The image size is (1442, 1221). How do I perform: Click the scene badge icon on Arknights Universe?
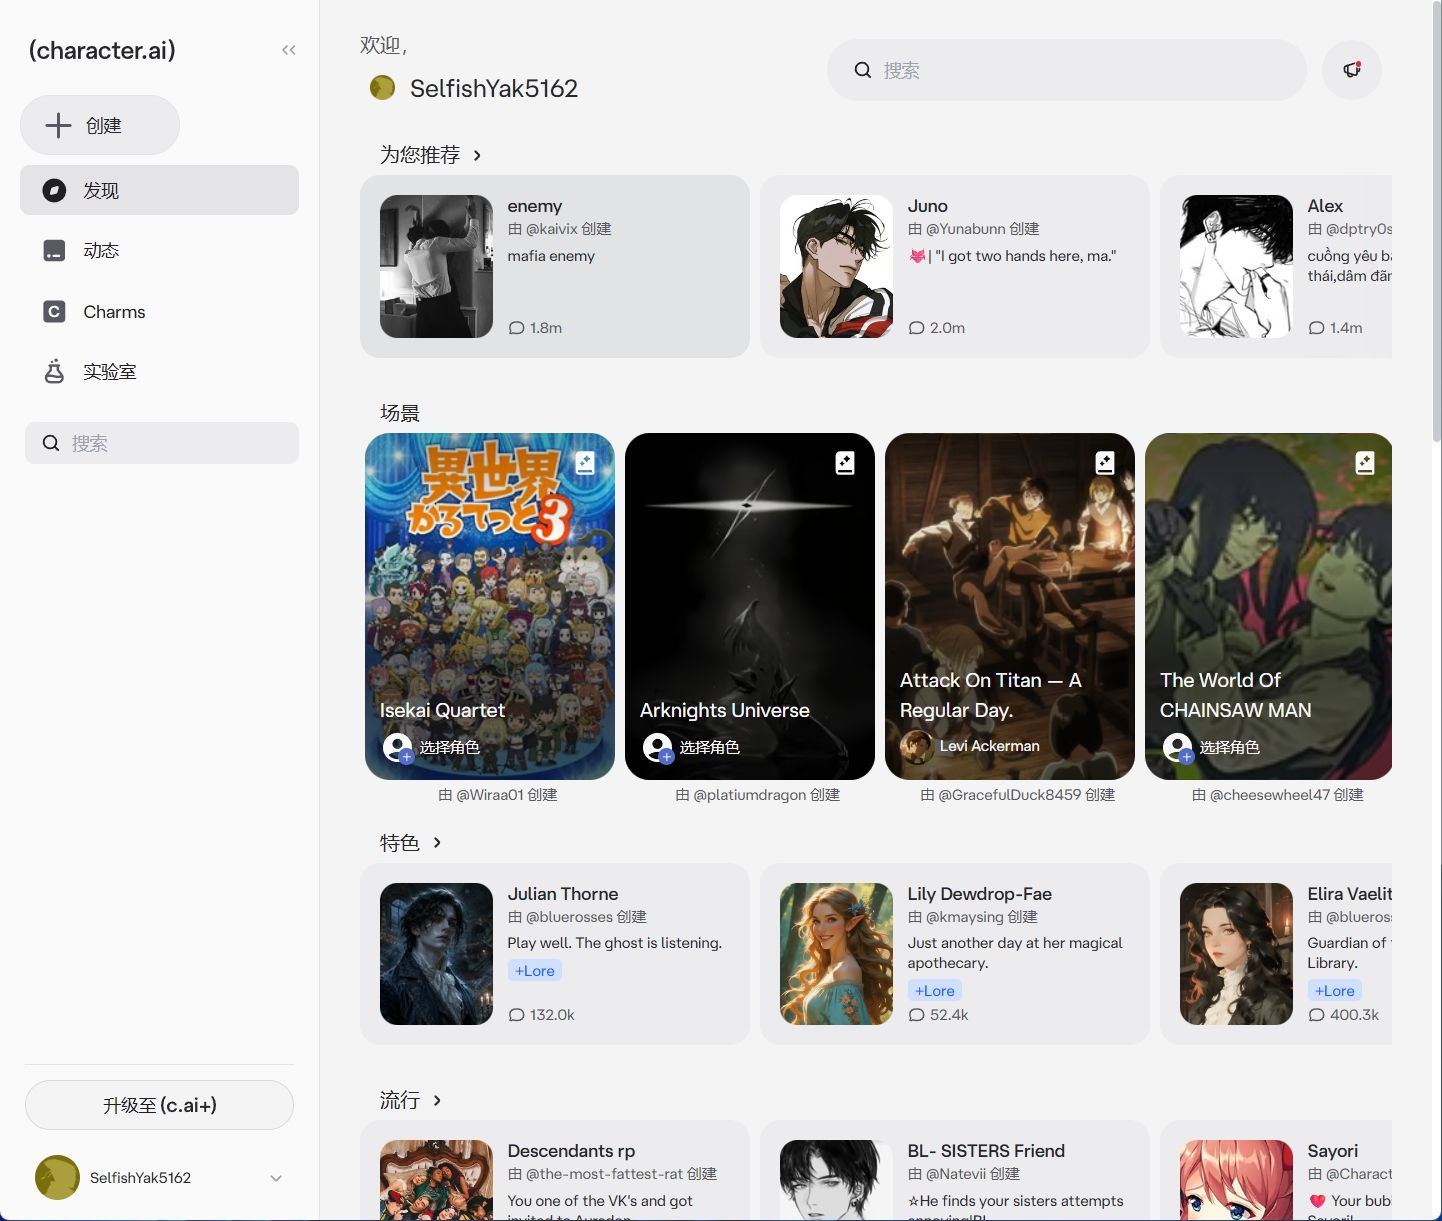[845, 462]
